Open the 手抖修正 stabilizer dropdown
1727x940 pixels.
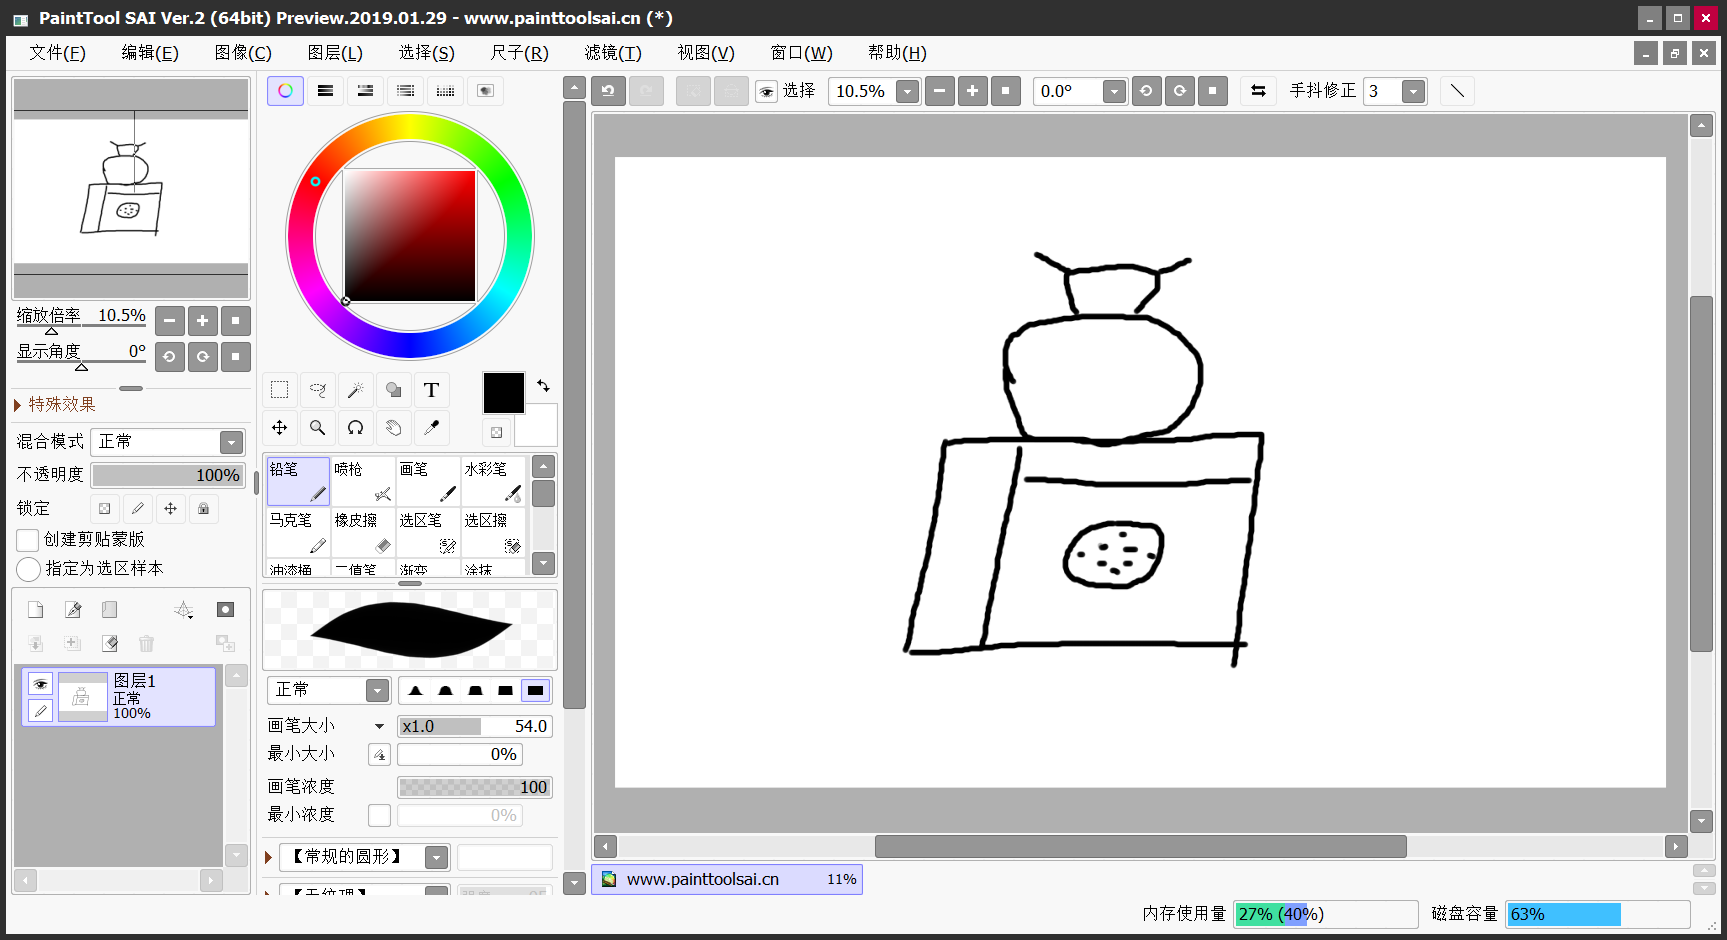pos(1413,91)
